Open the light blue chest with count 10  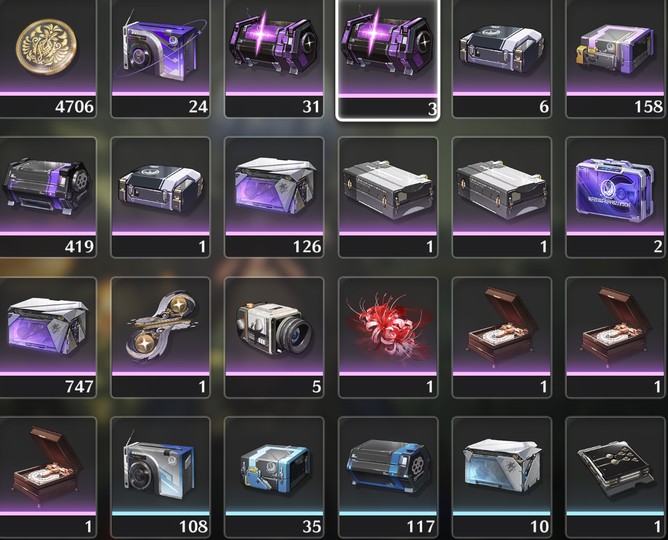pos(501,478)
